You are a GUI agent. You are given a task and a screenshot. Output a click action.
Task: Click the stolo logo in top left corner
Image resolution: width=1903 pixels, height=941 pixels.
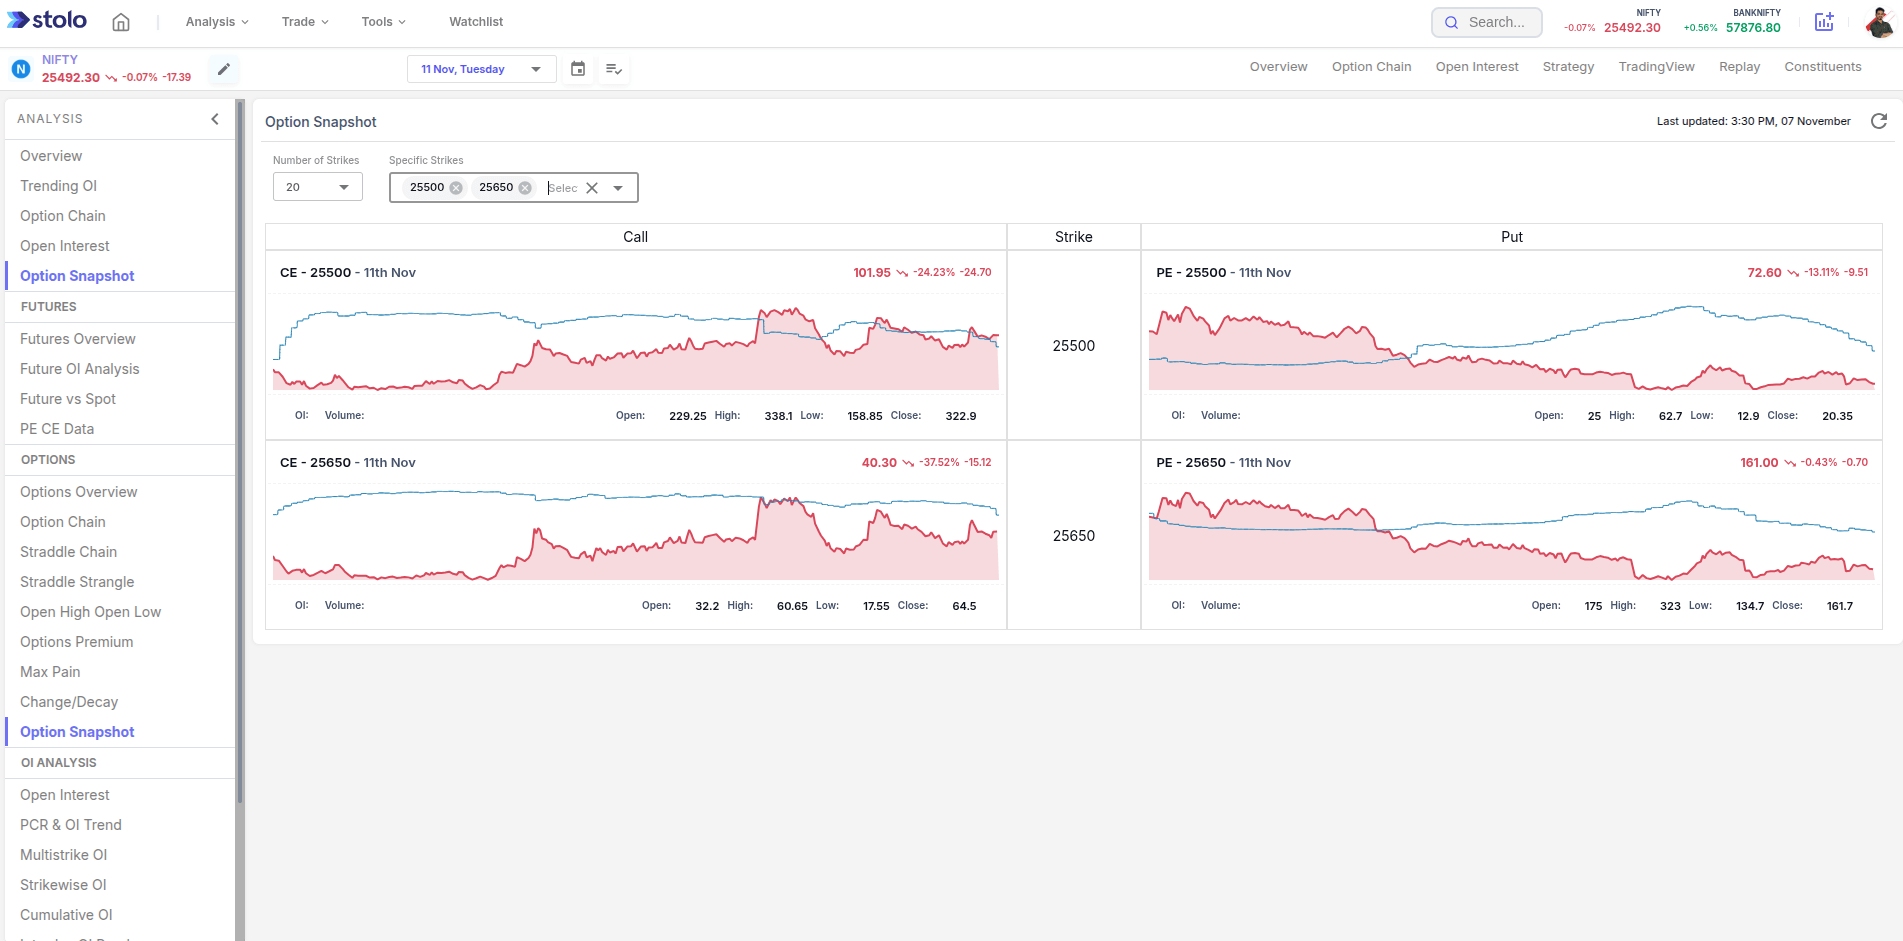46,19
